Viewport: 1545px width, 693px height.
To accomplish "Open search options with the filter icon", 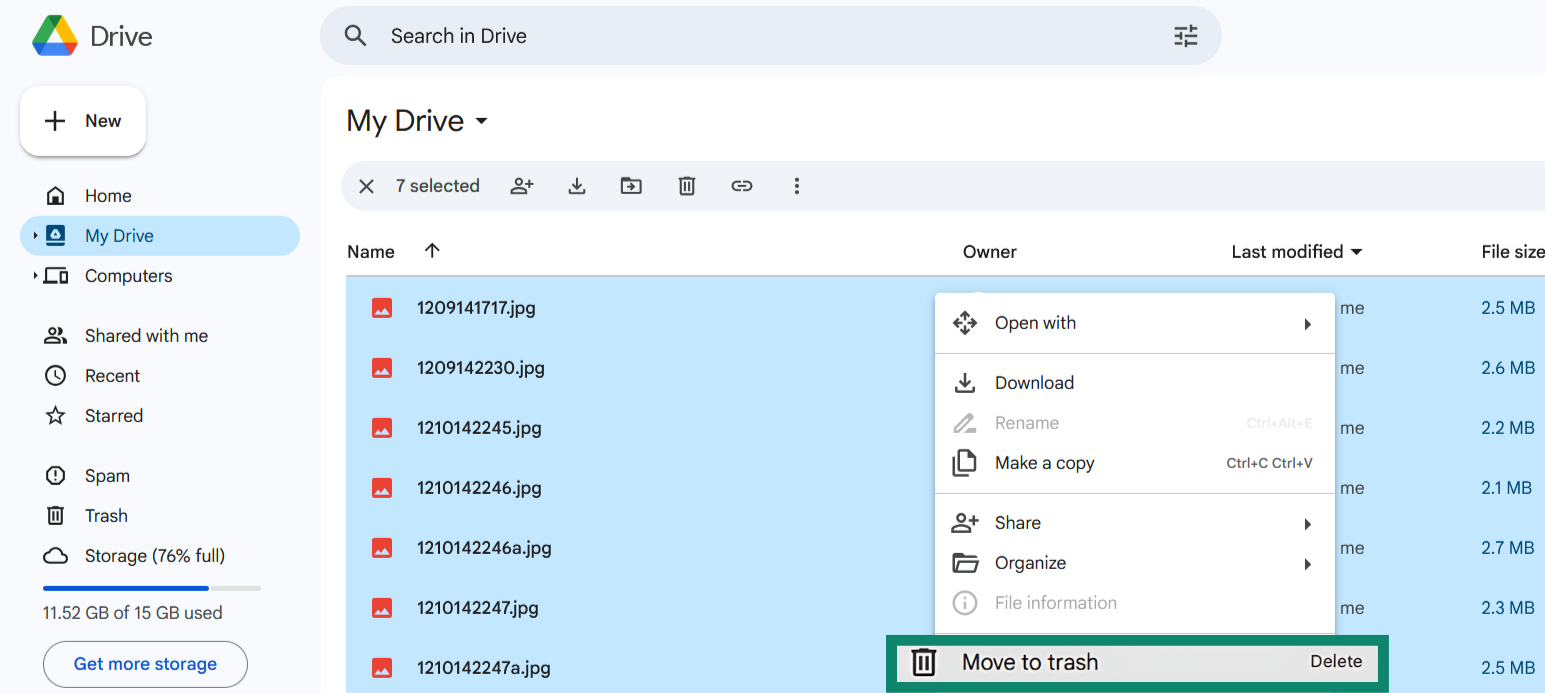I will point(1185,35).
